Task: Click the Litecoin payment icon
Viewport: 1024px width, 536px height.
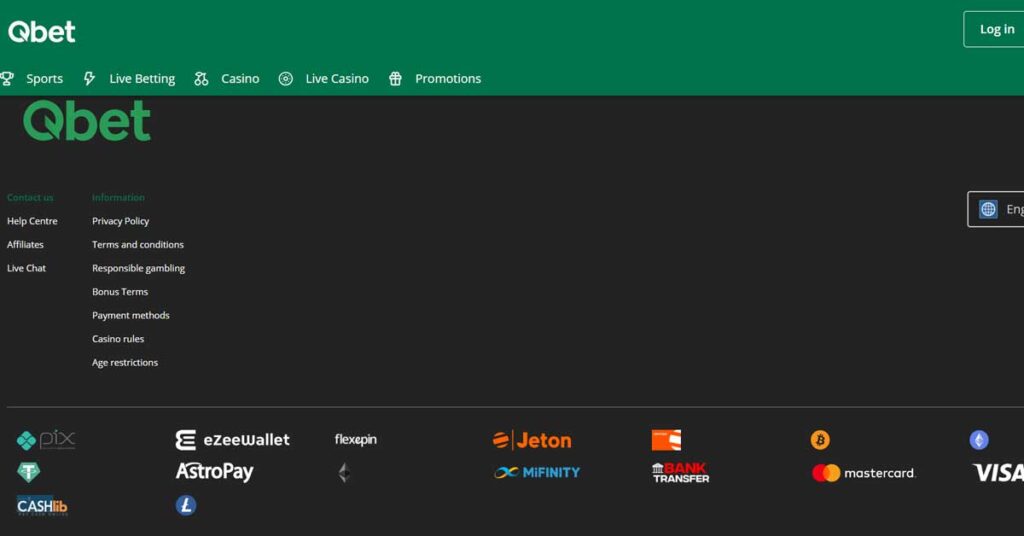Action: [186, 505]
